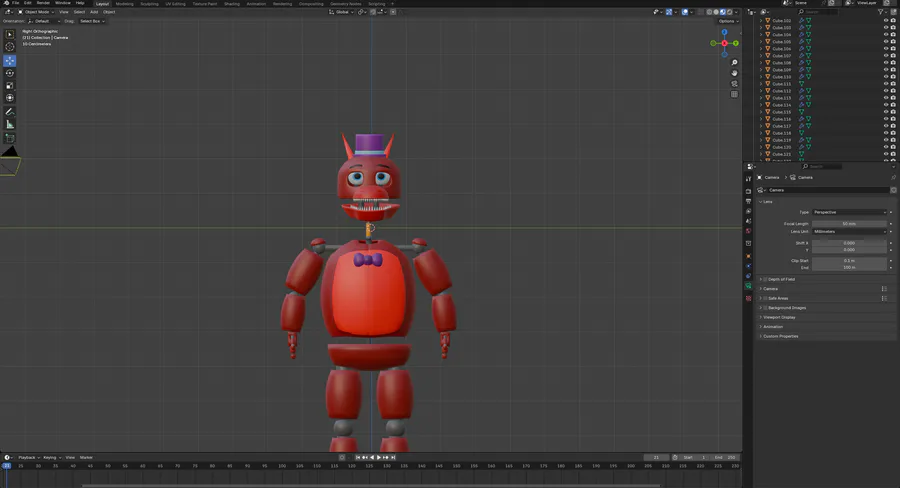Open the File menu
The height and width of the screenshot is (488, 900).
(x=15, y=3)
